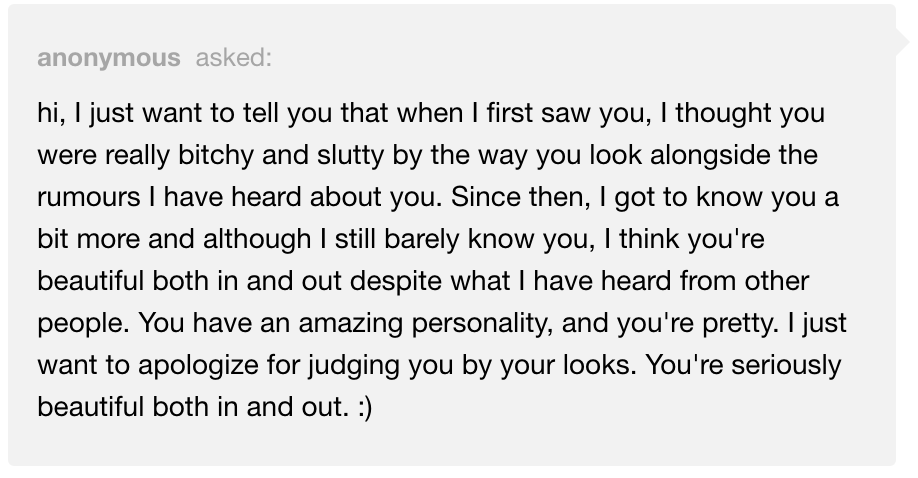Image resolution: width=918 pixels, height=478 pixels.
Task: Click the word "seriously" near message end
Action: coord(786,366)
